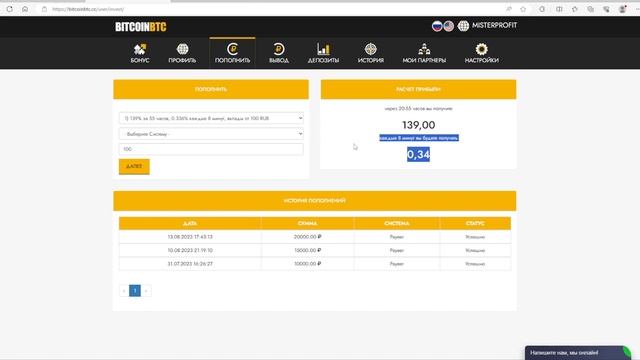Click the browser home icon
The image size is (640, 360).
(x=25, y=9)
